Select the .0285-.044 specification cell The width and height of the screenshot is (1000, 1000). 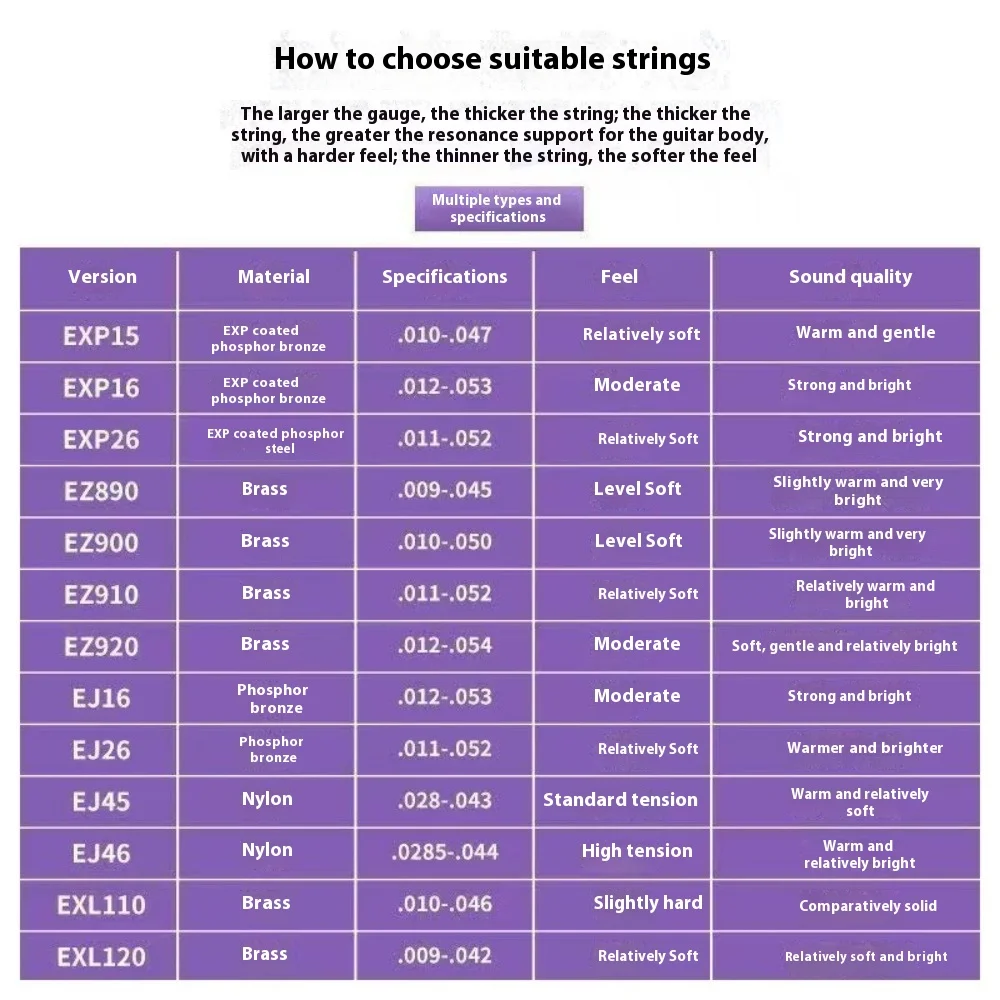(444, 853)
